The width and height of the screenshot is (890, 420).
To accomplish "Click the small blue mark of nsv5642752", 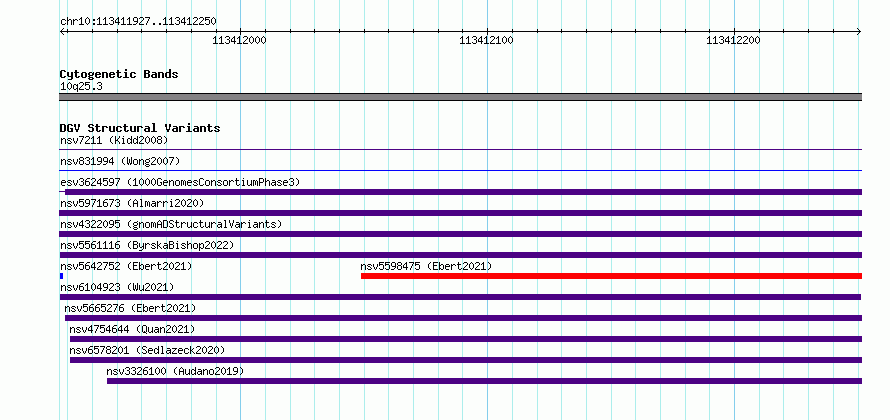I will 61,276.
